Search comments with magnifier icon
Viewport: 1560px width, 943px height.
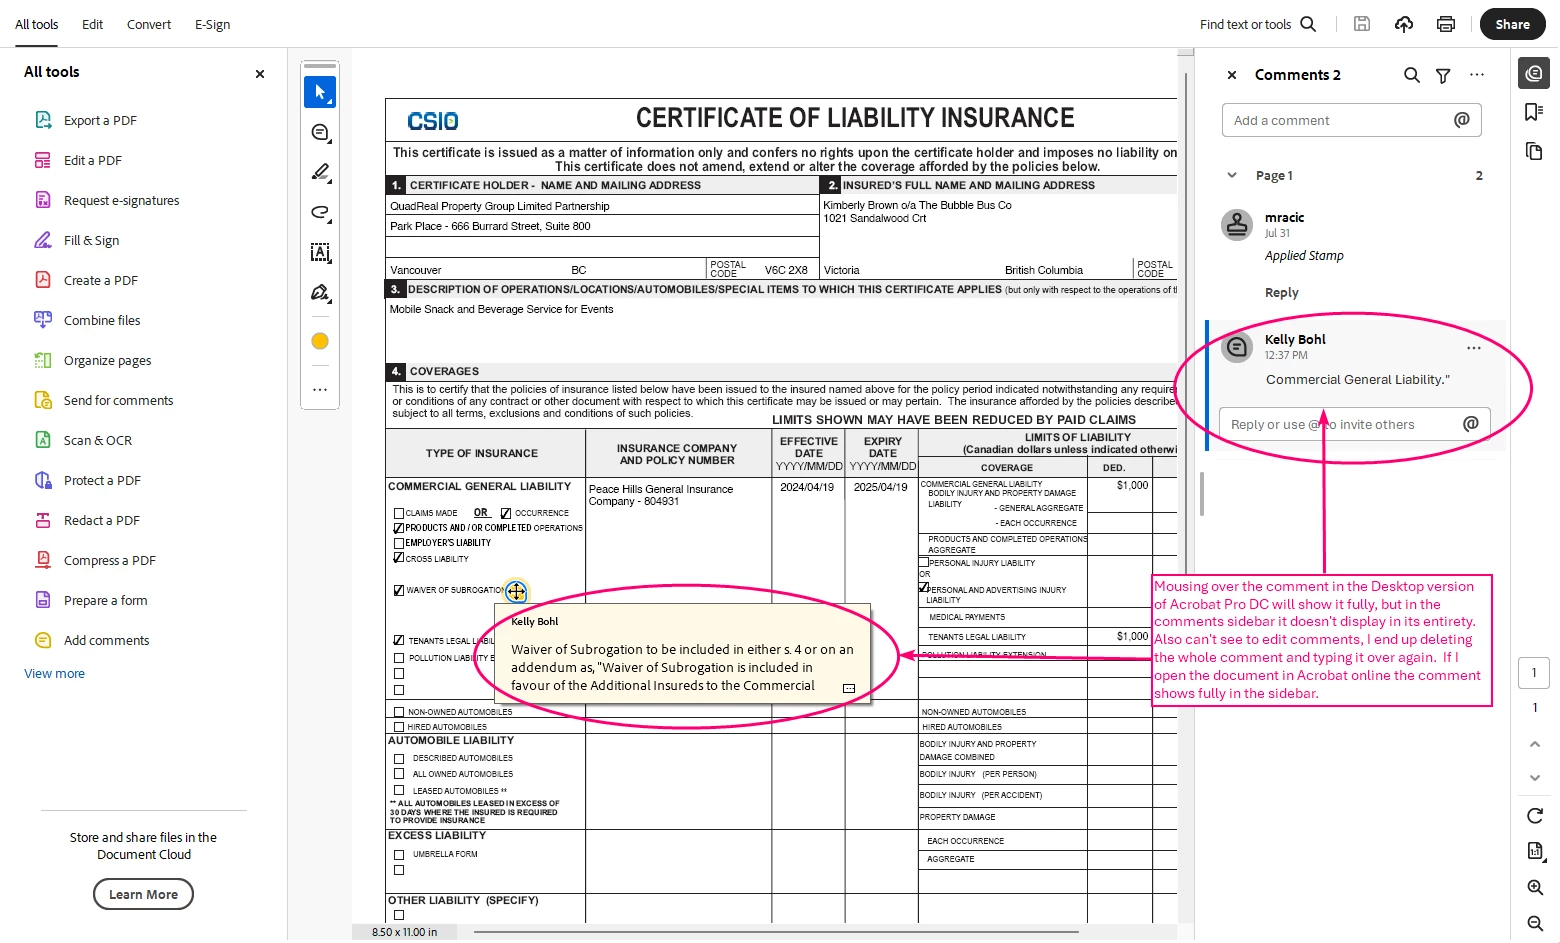1411,75
